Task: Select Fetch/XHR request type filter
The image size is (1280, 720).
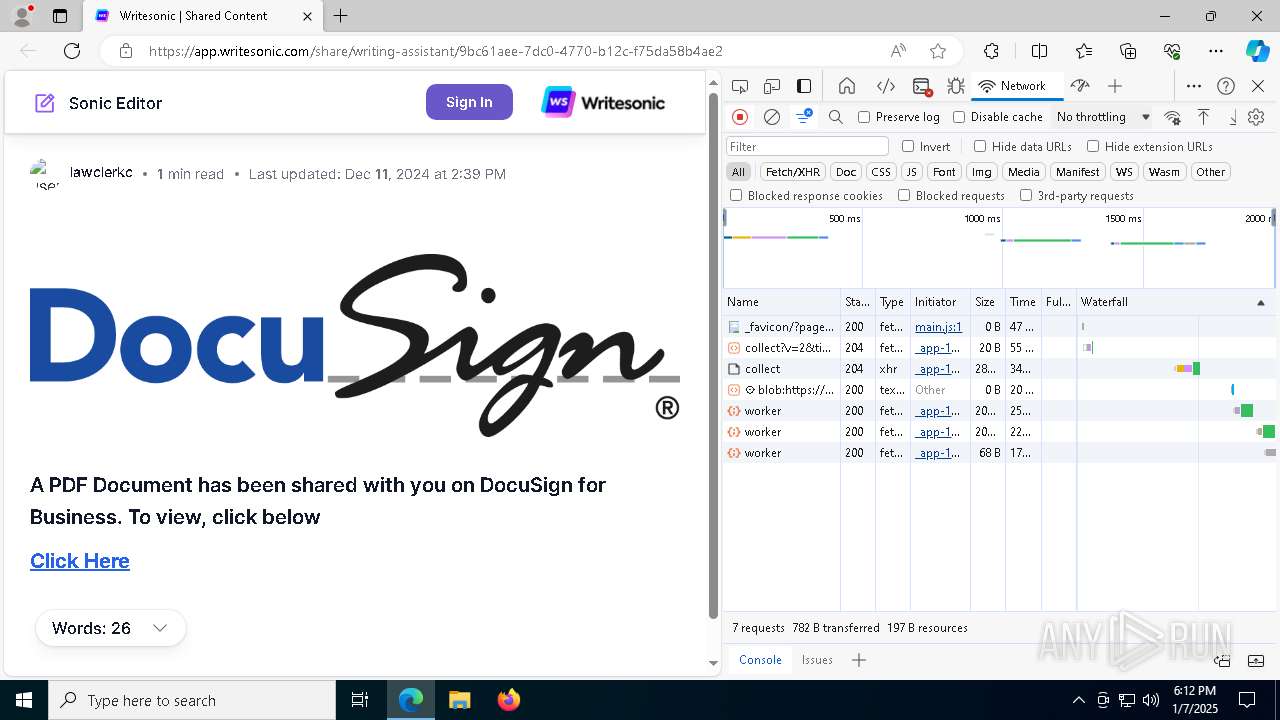Action: click(x=793, y=172)
